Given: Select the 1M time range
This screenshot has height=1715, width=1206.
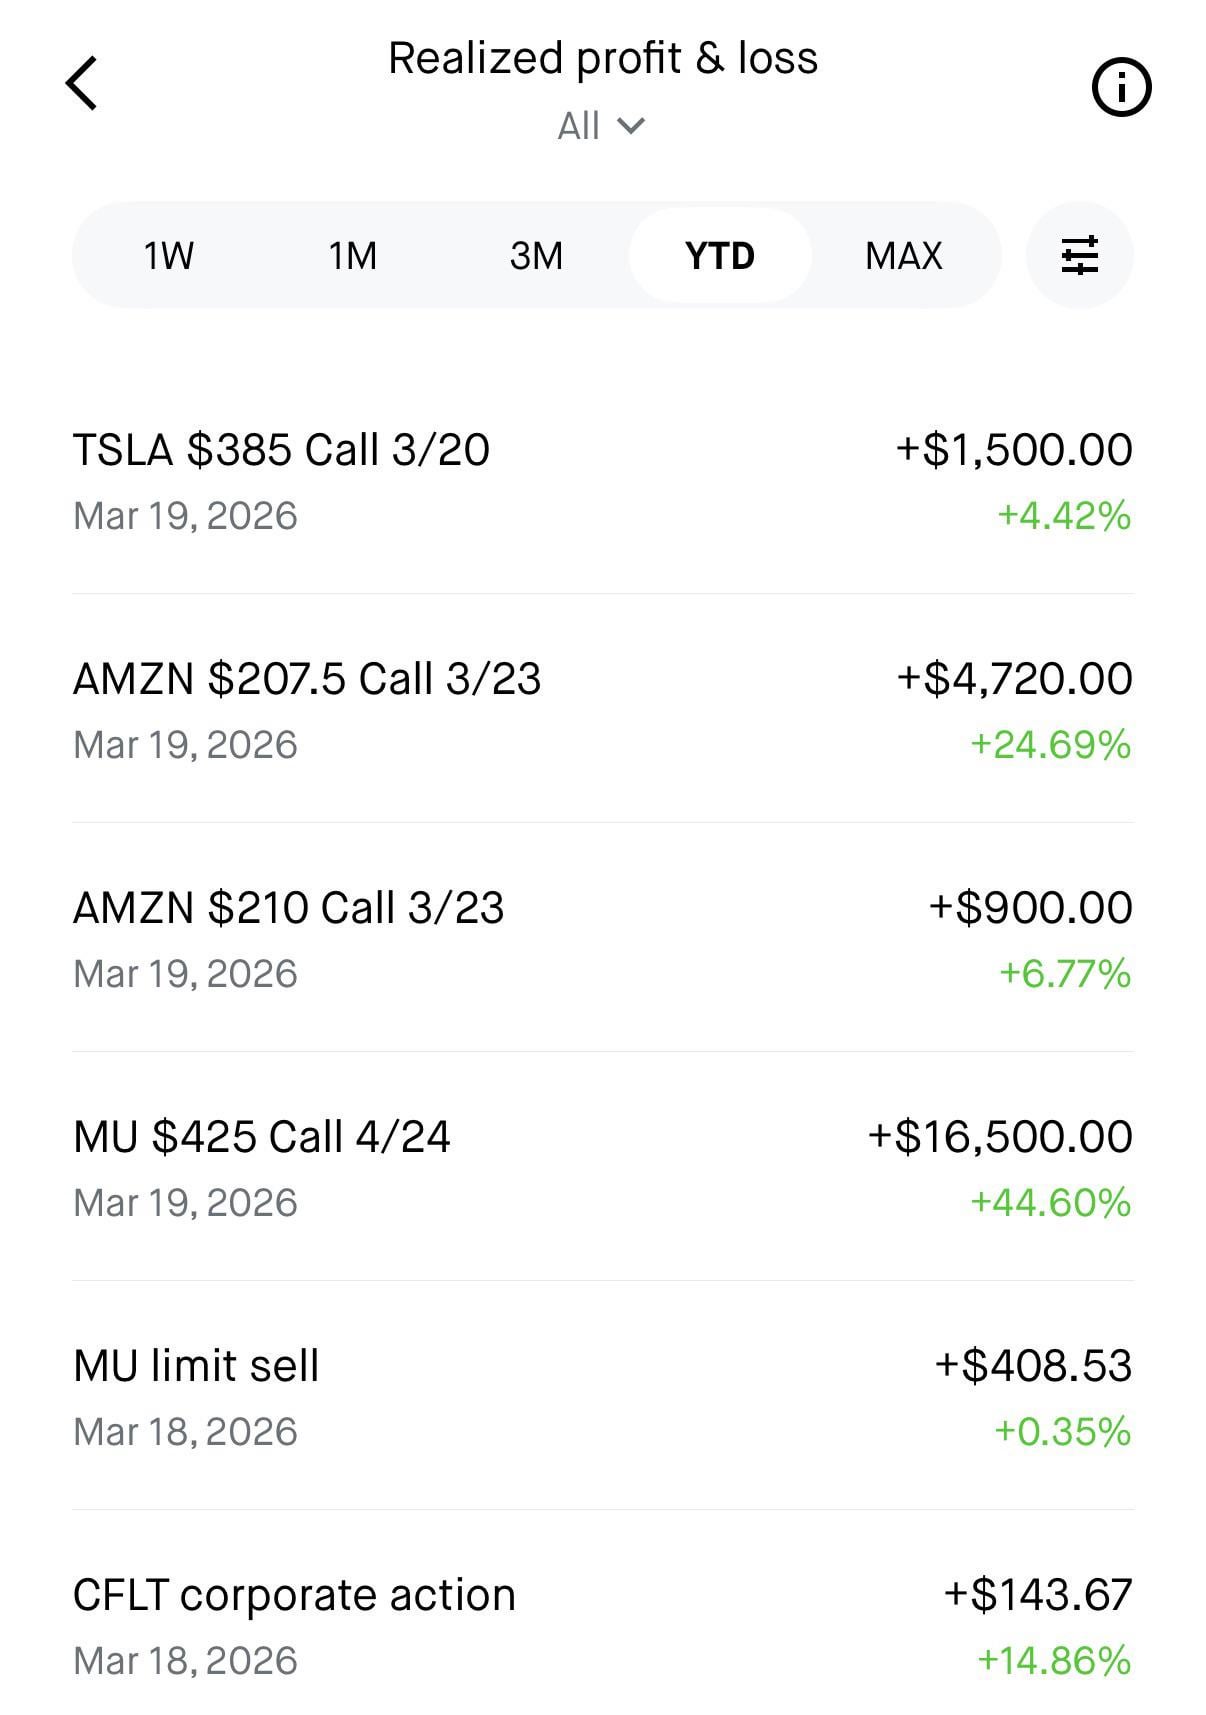Looking at the screenshot, I should coord(352,256).
